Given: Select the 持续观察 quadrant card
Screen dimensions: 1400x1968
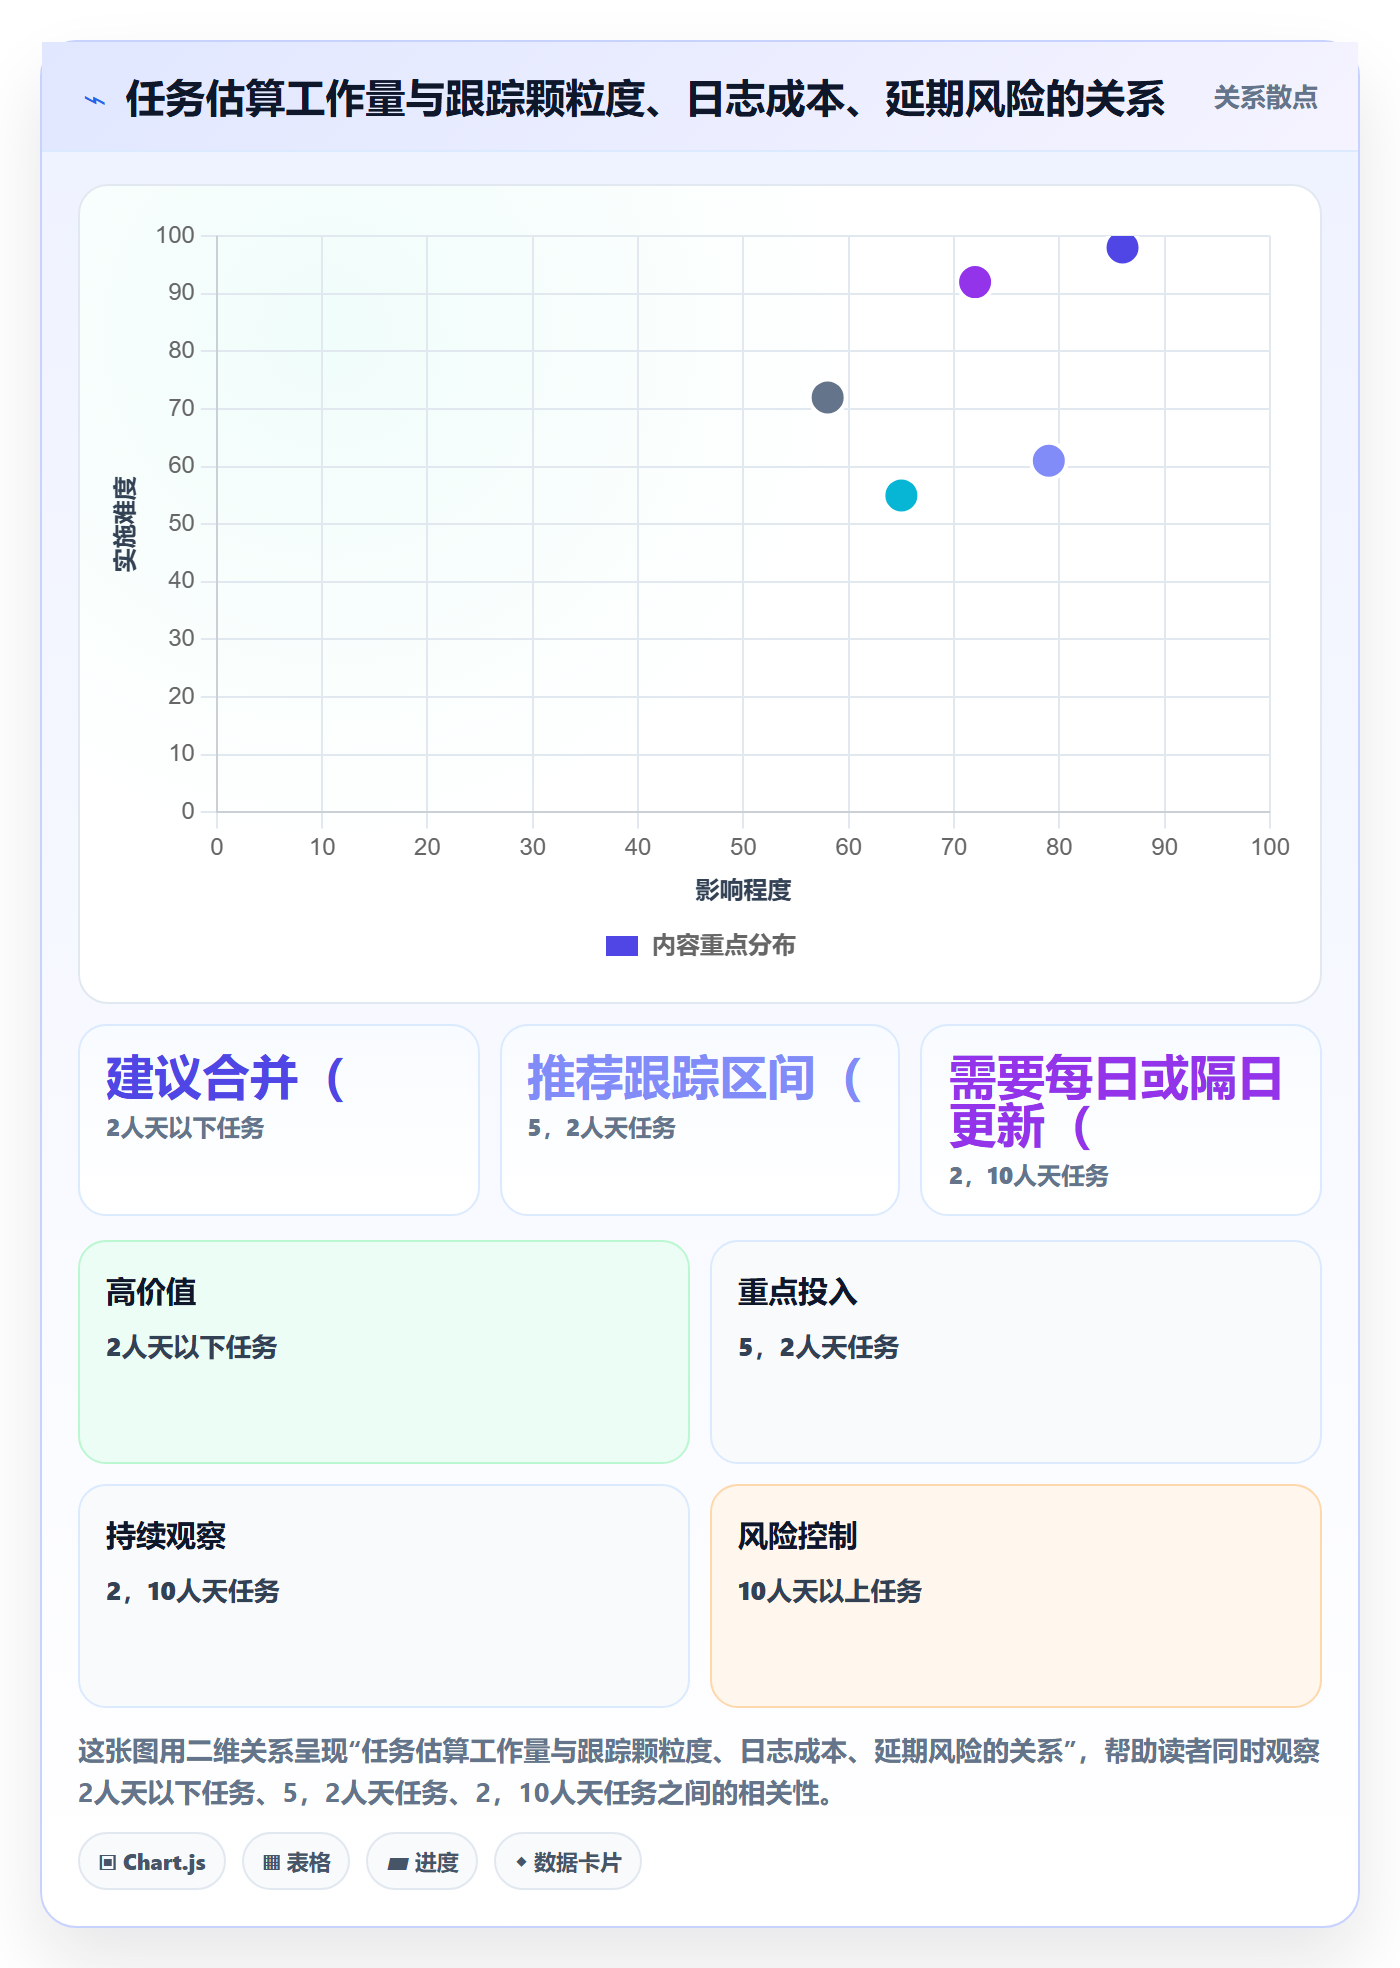Looking at the screenshot, I should tap(384, 1596).
